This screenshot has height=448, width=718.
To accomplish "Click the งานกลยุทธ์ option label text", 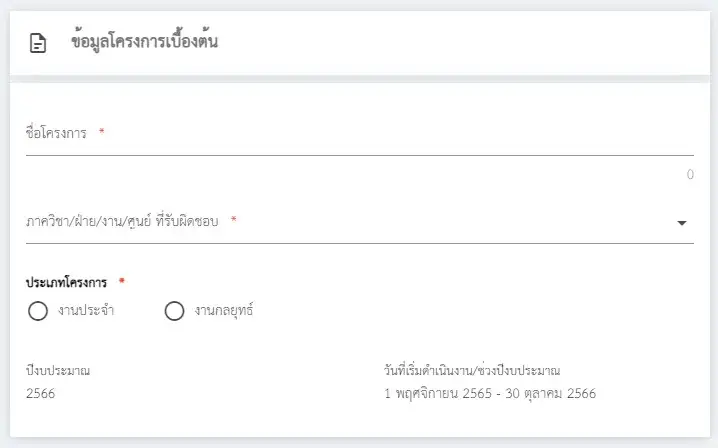I will click(224, 311).
